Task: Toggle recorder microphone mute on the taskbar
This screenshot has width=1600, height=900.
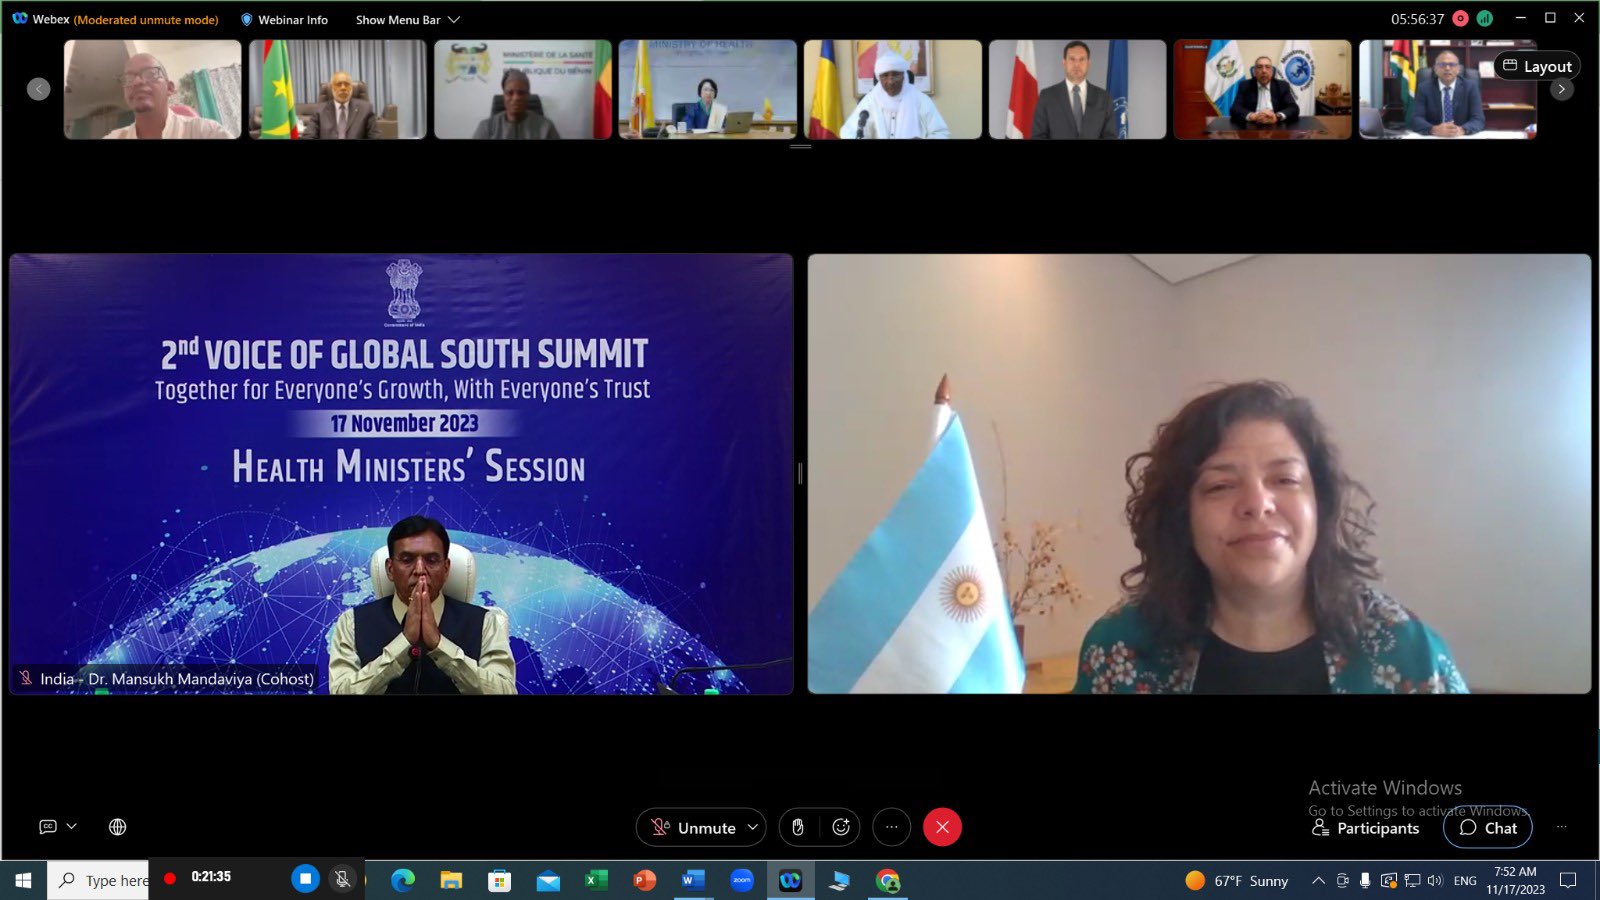Action: [342, 878]
